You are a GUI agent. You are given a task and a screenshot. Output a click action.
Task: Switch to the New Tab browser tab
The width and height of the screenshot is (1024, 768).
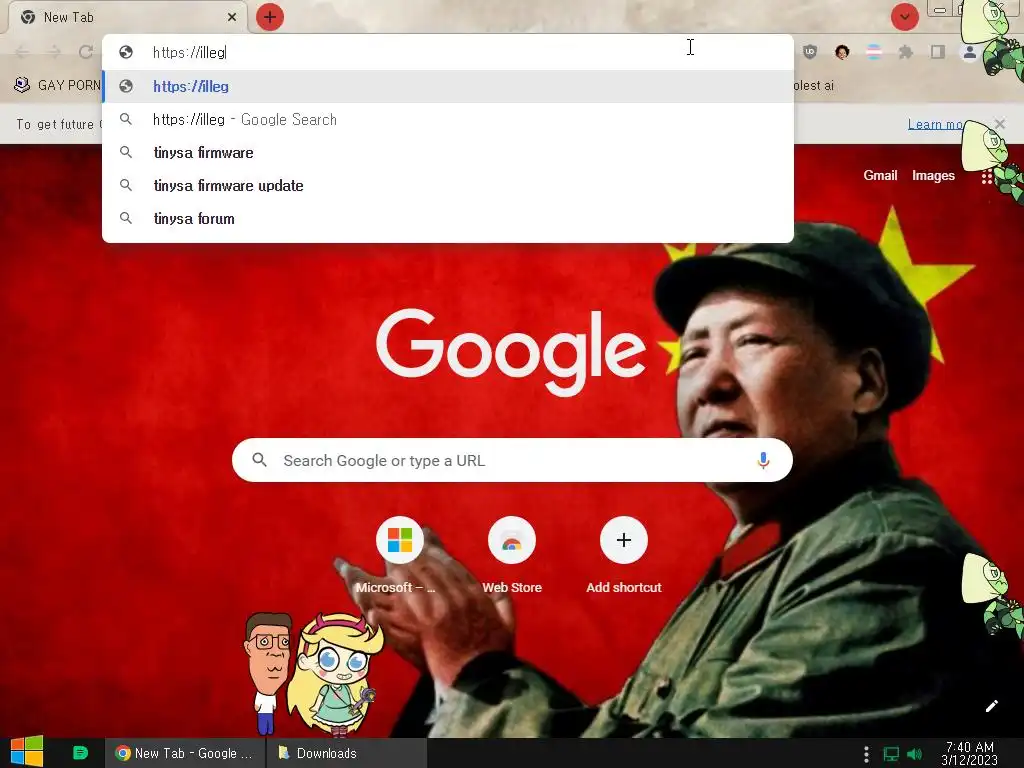pyautogui.click(x=127, y=17)
